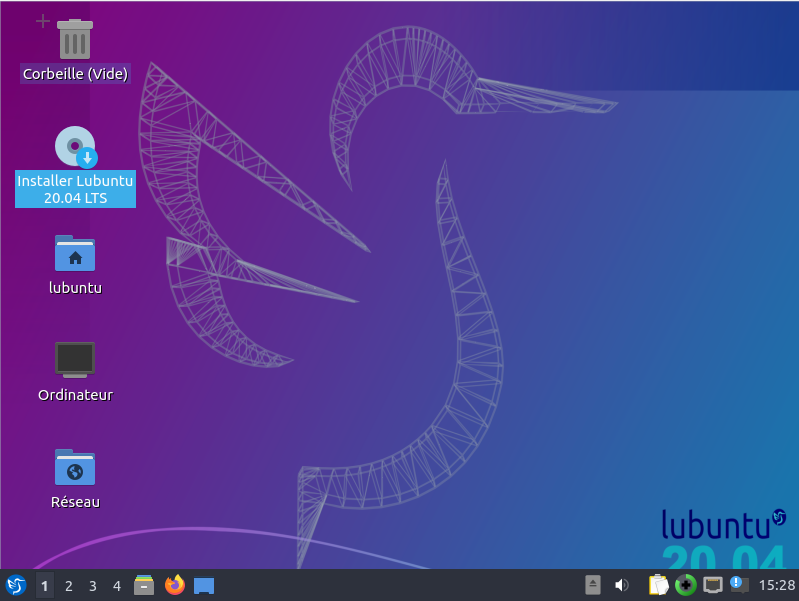
Task: Switch to virtual desktop 2
Action: (69, 586)
